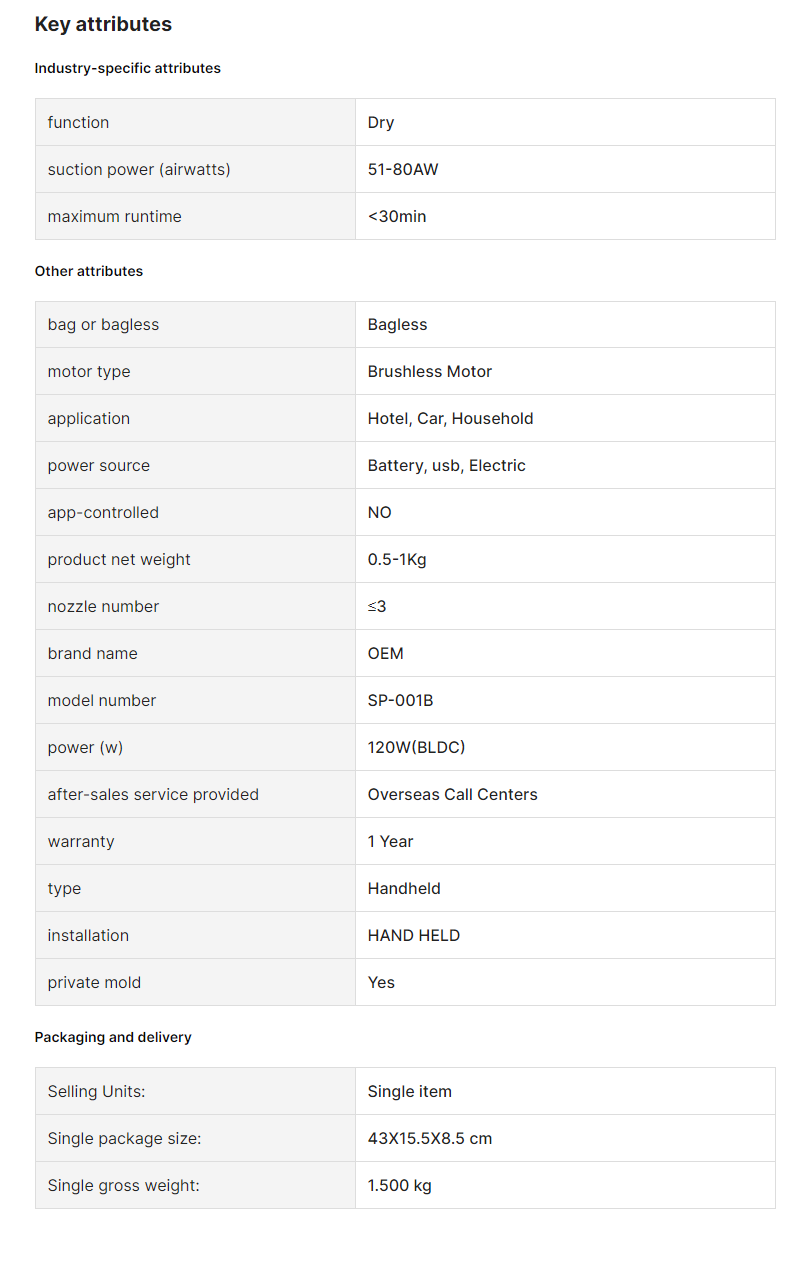This screenshot has width=788, height=1277.
Task: Select the '43X15.5X8.5 cm' package size
Action: click(x=430, y=1138)
